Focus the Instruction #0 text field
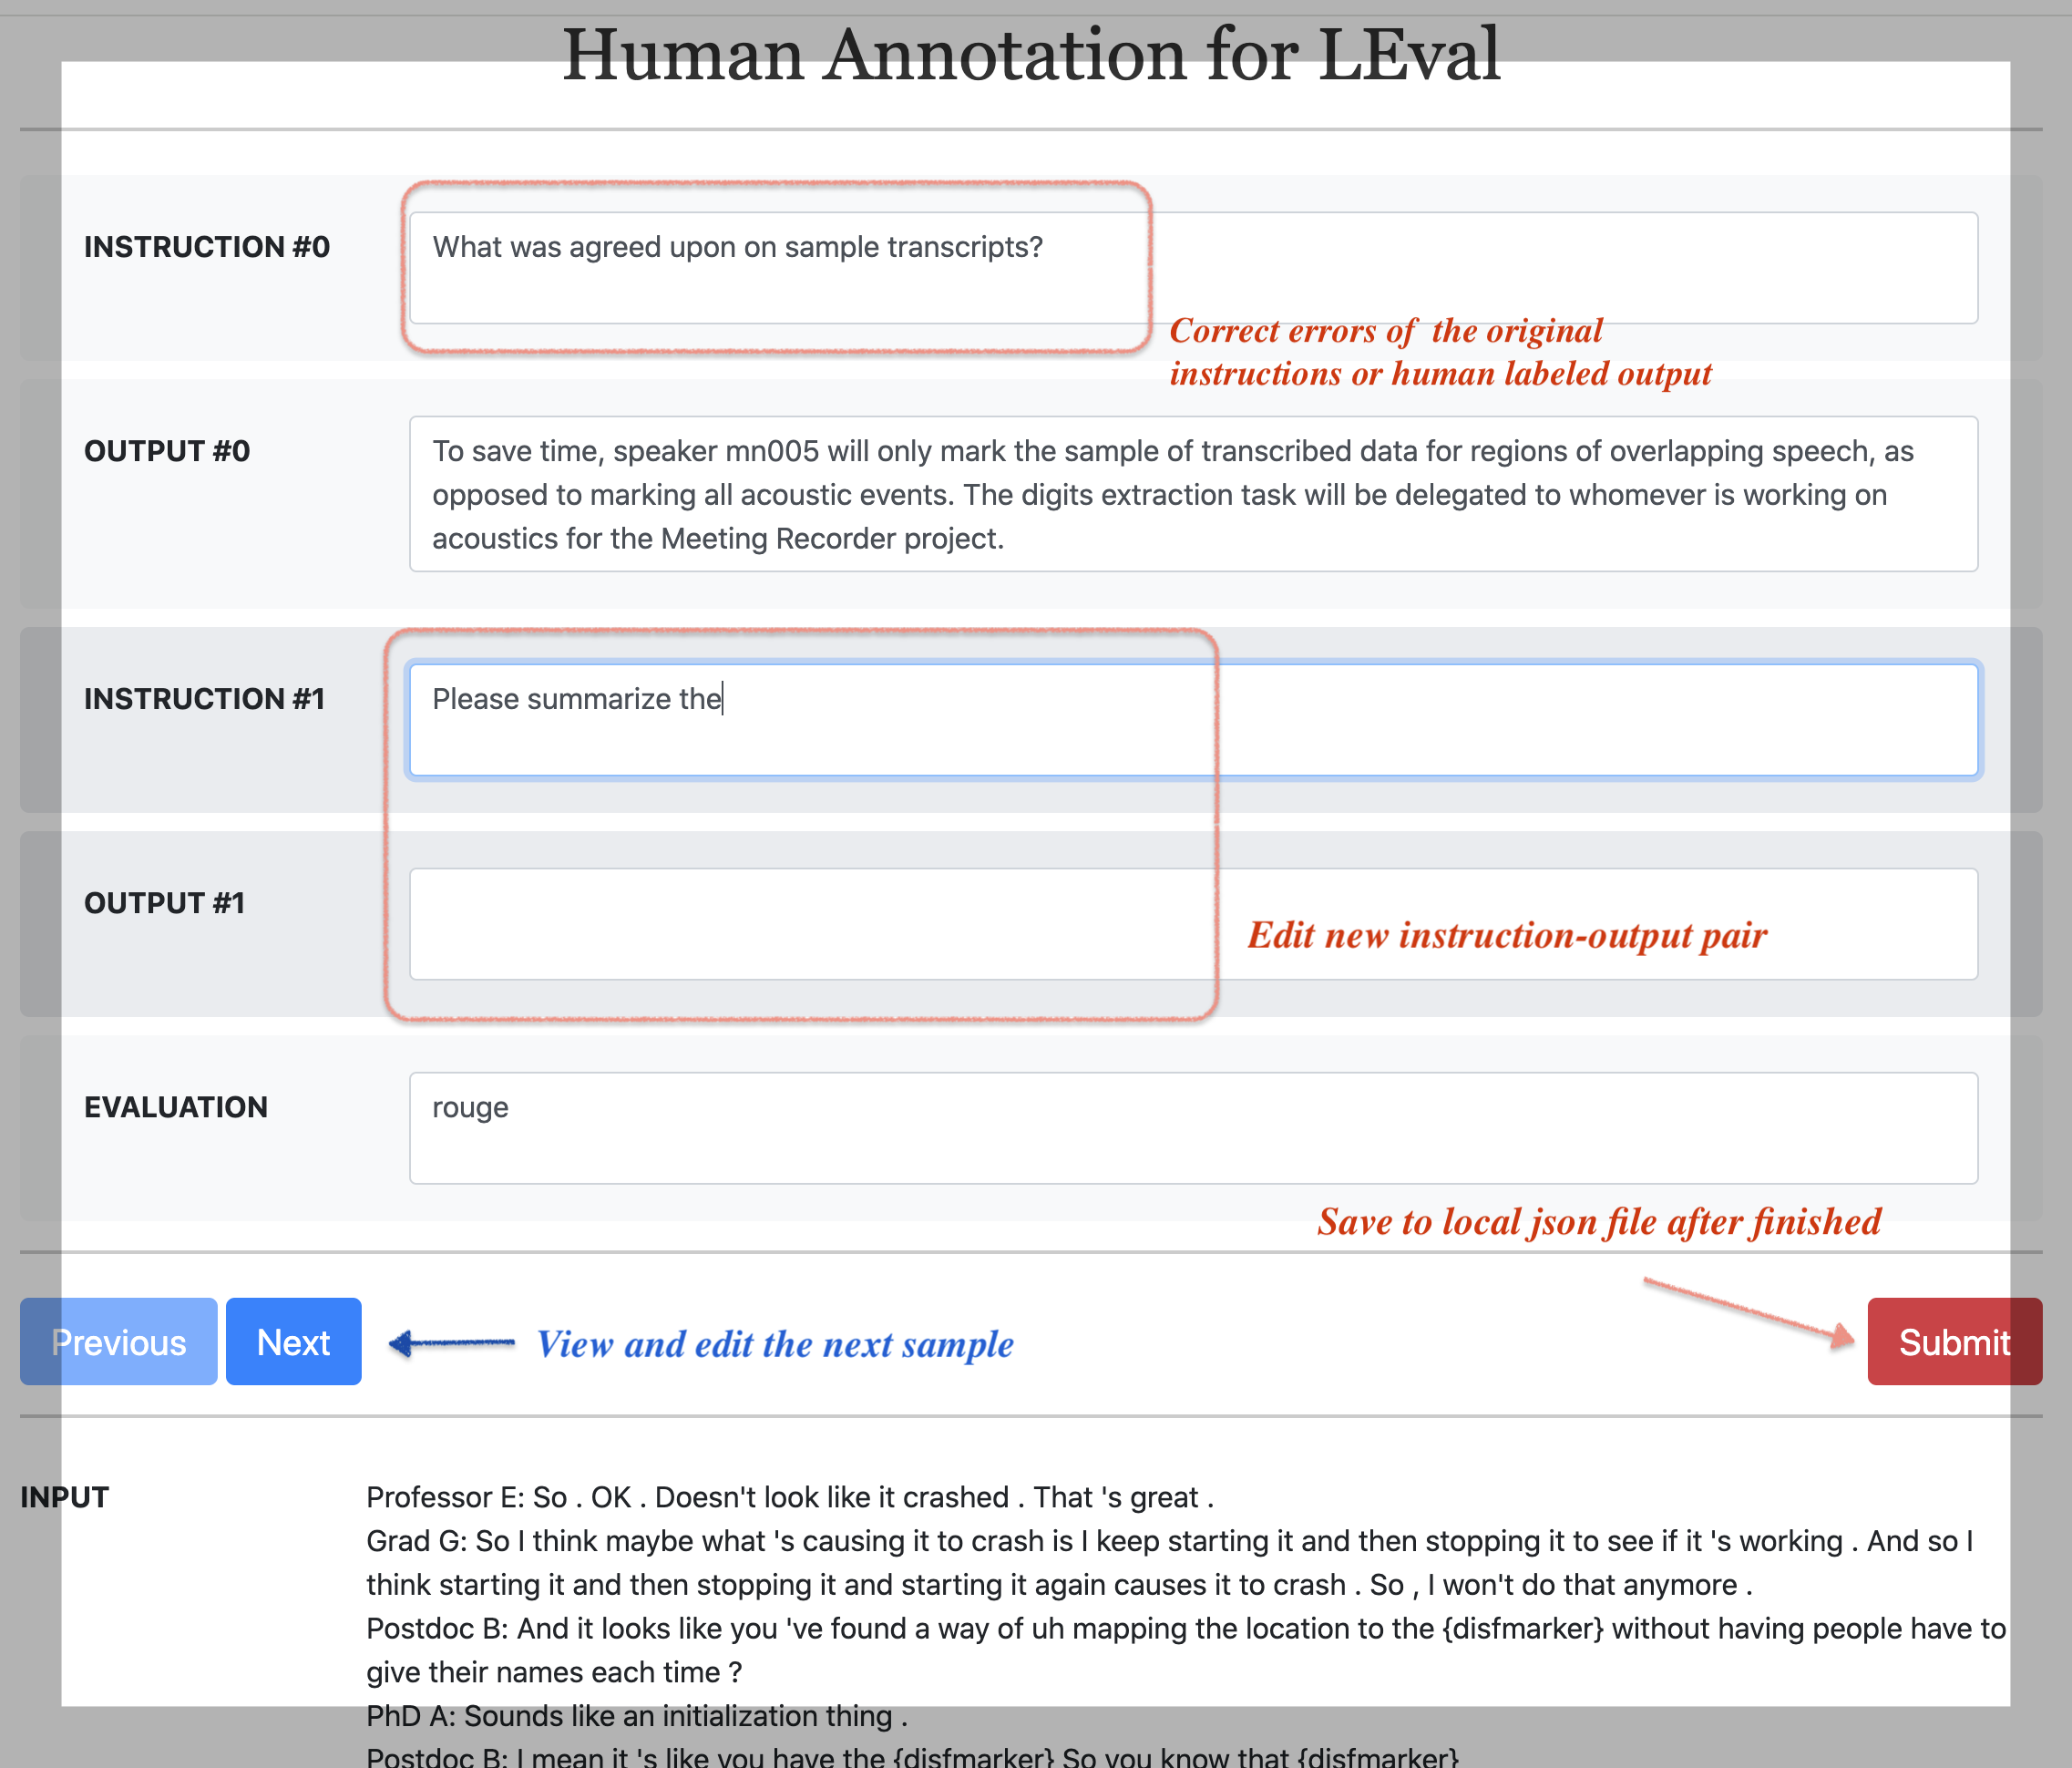 coord(1192,267)
